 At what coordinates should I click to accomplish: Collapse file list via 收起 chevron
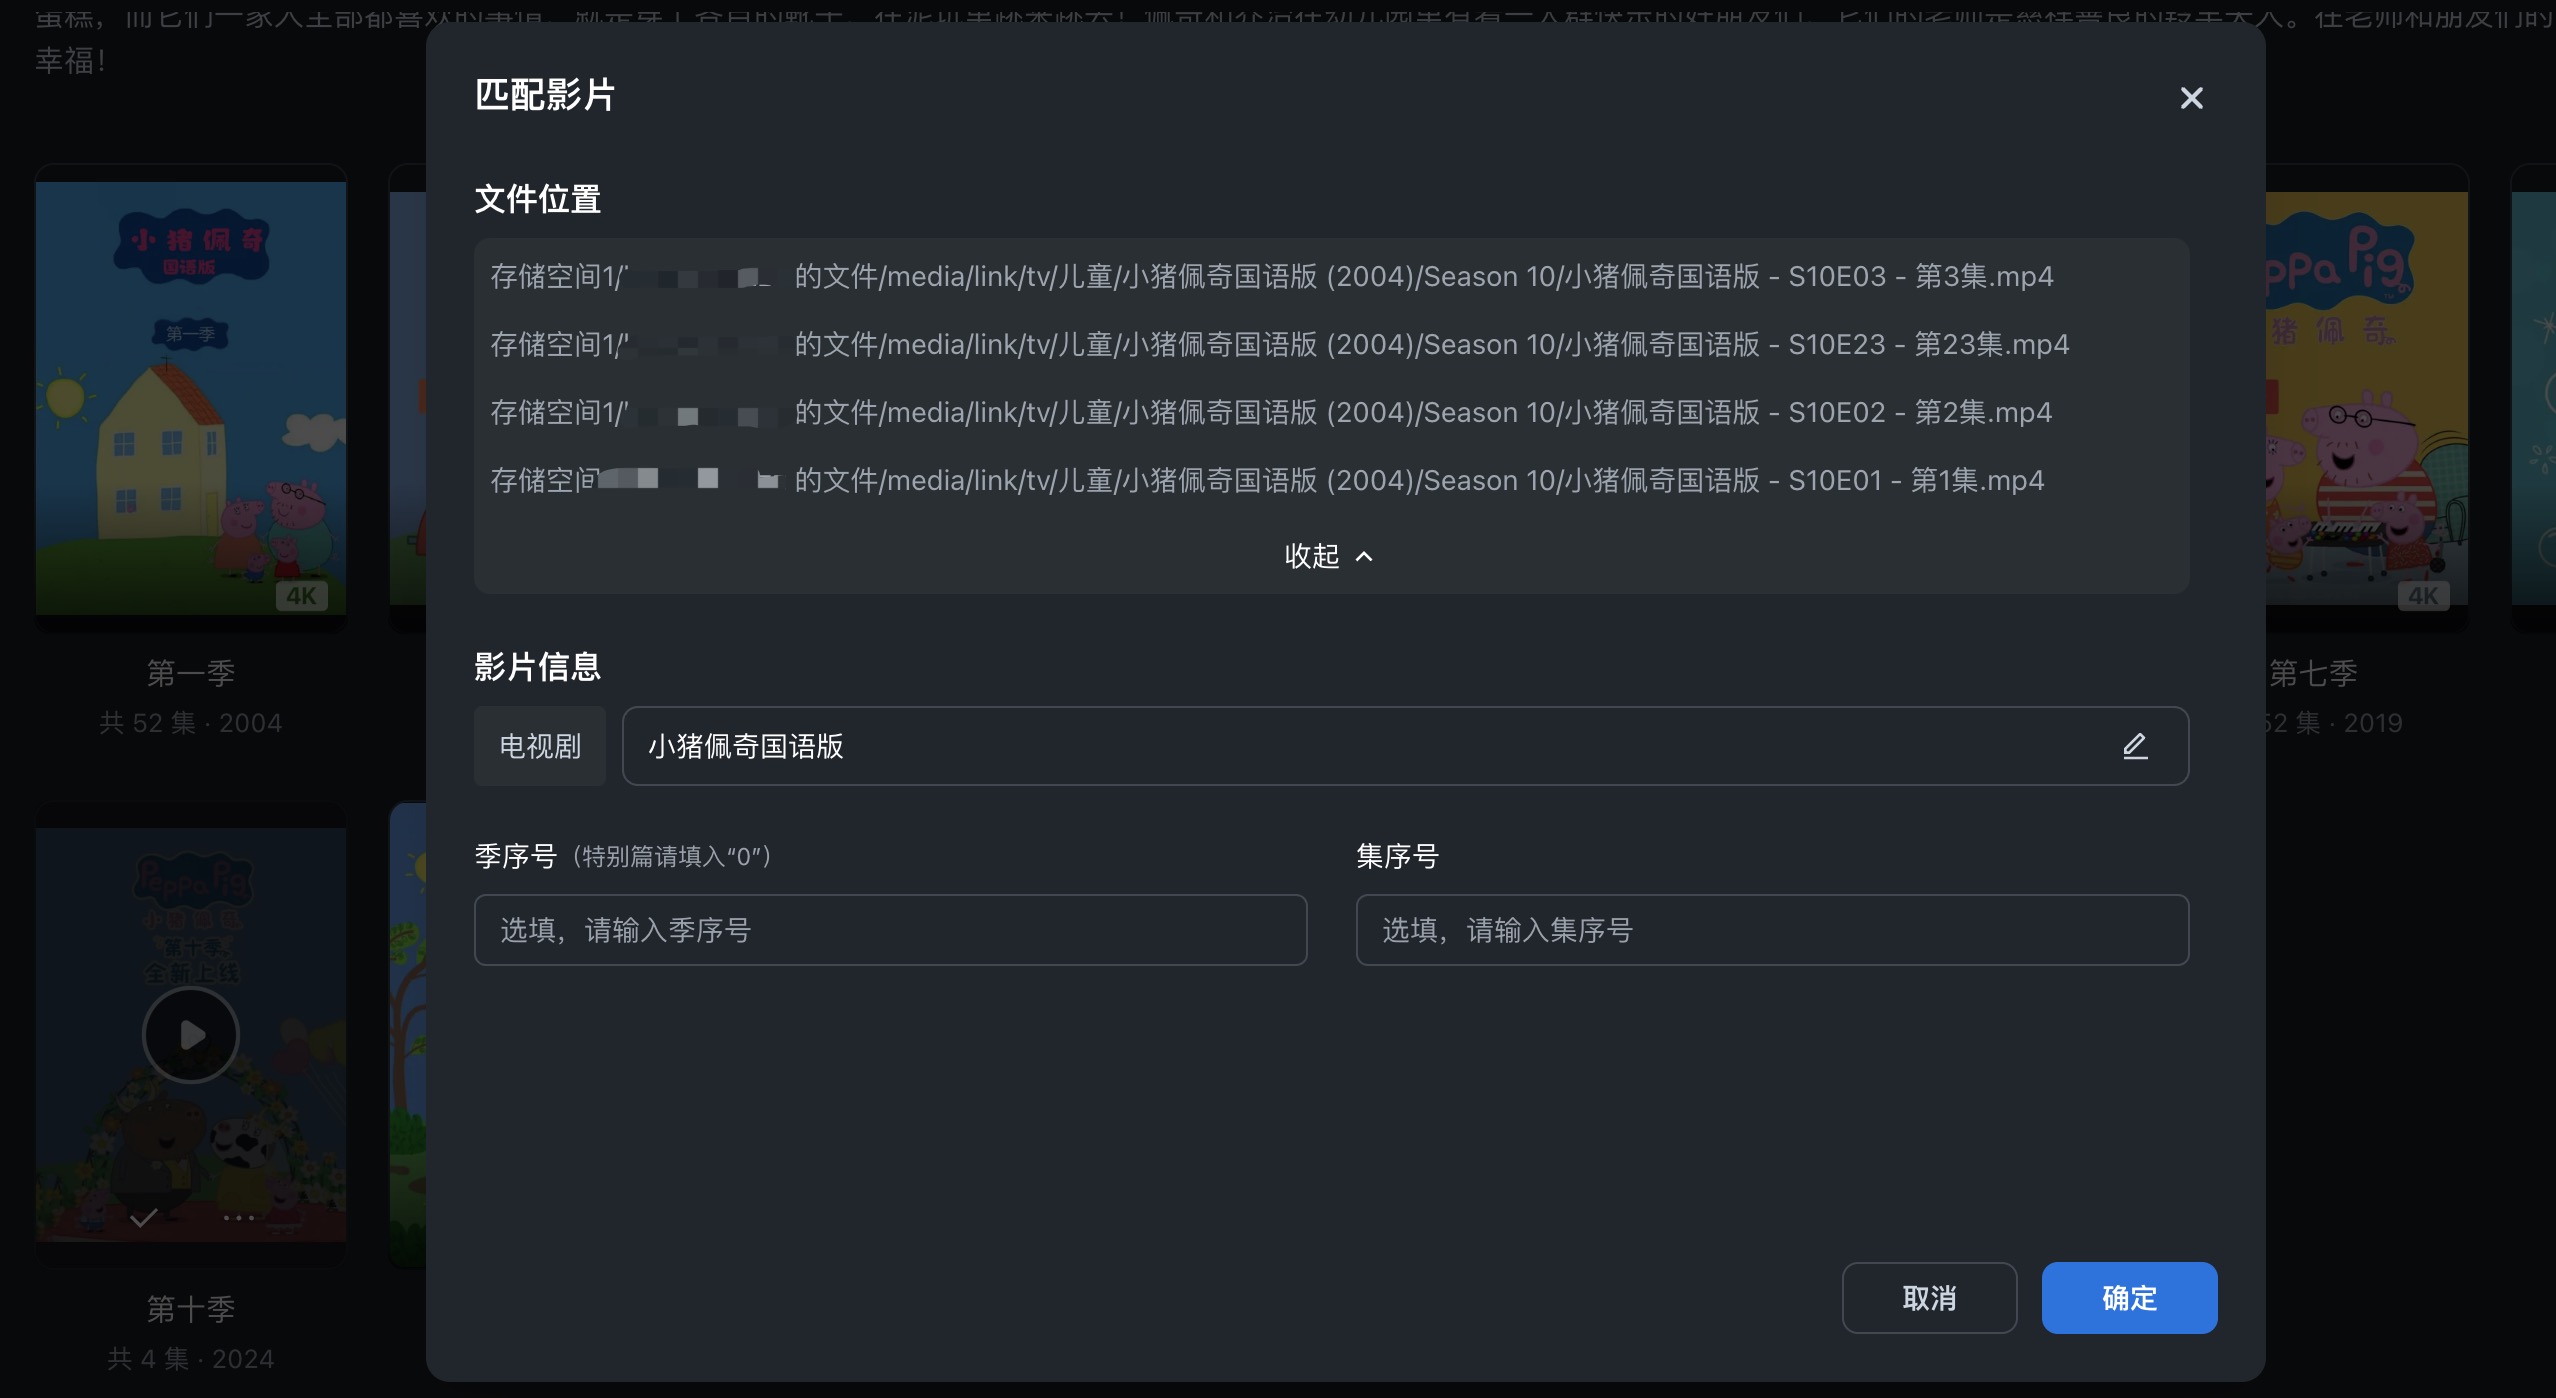tap(1328, 556)
